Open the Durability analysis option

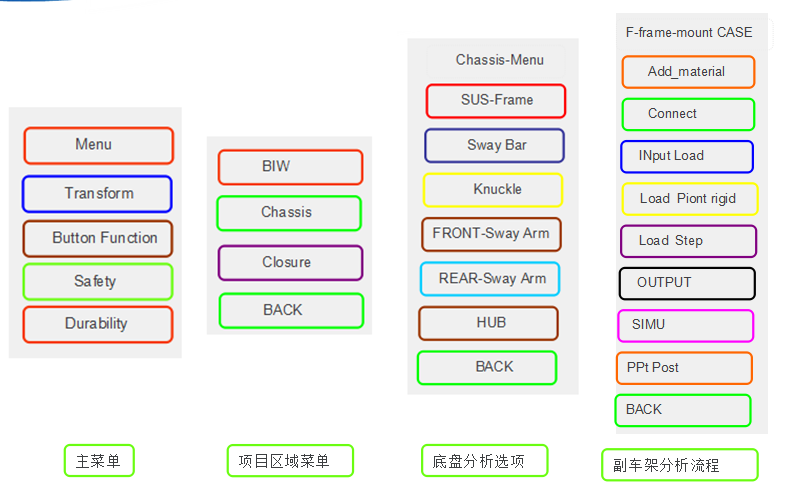coord(97,324)
